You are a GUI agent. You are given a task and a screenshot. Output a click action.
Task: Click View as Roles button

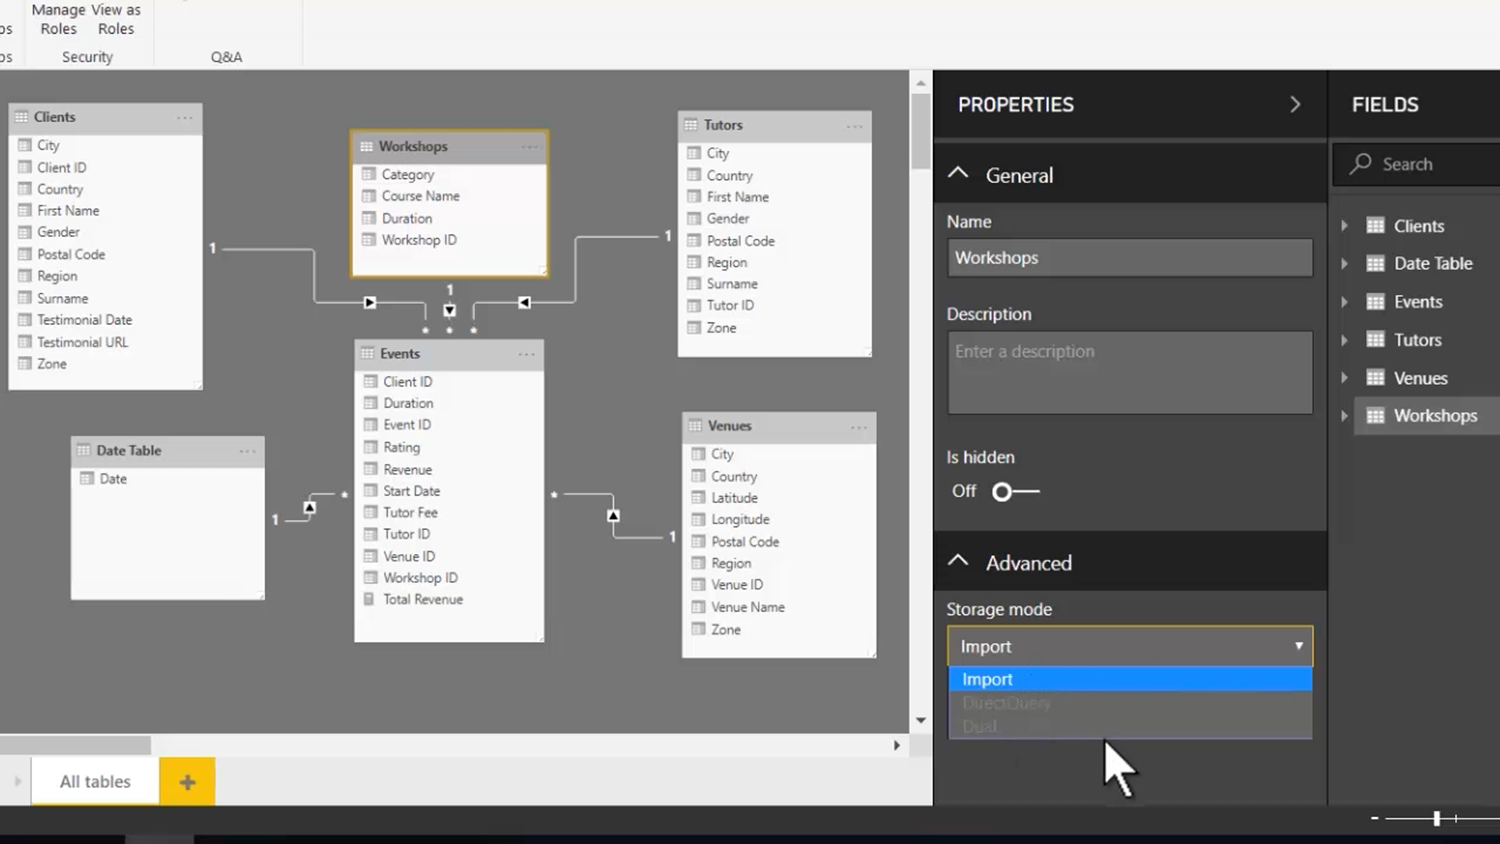coord(116,19)
